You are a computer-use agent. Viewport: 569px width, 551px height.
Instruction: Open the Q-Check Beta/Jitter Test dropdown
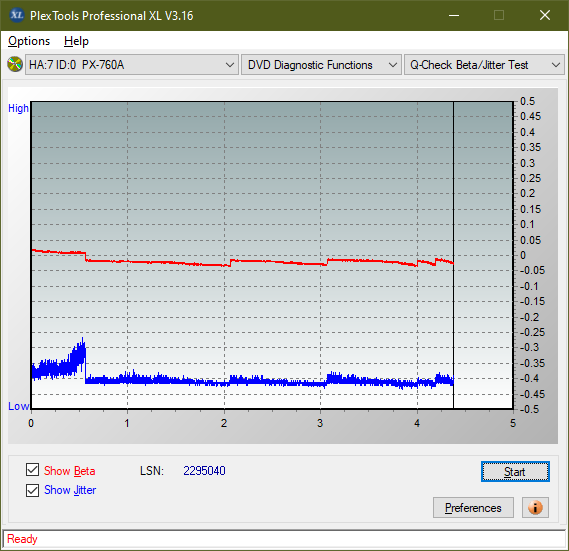pos(484,65)
